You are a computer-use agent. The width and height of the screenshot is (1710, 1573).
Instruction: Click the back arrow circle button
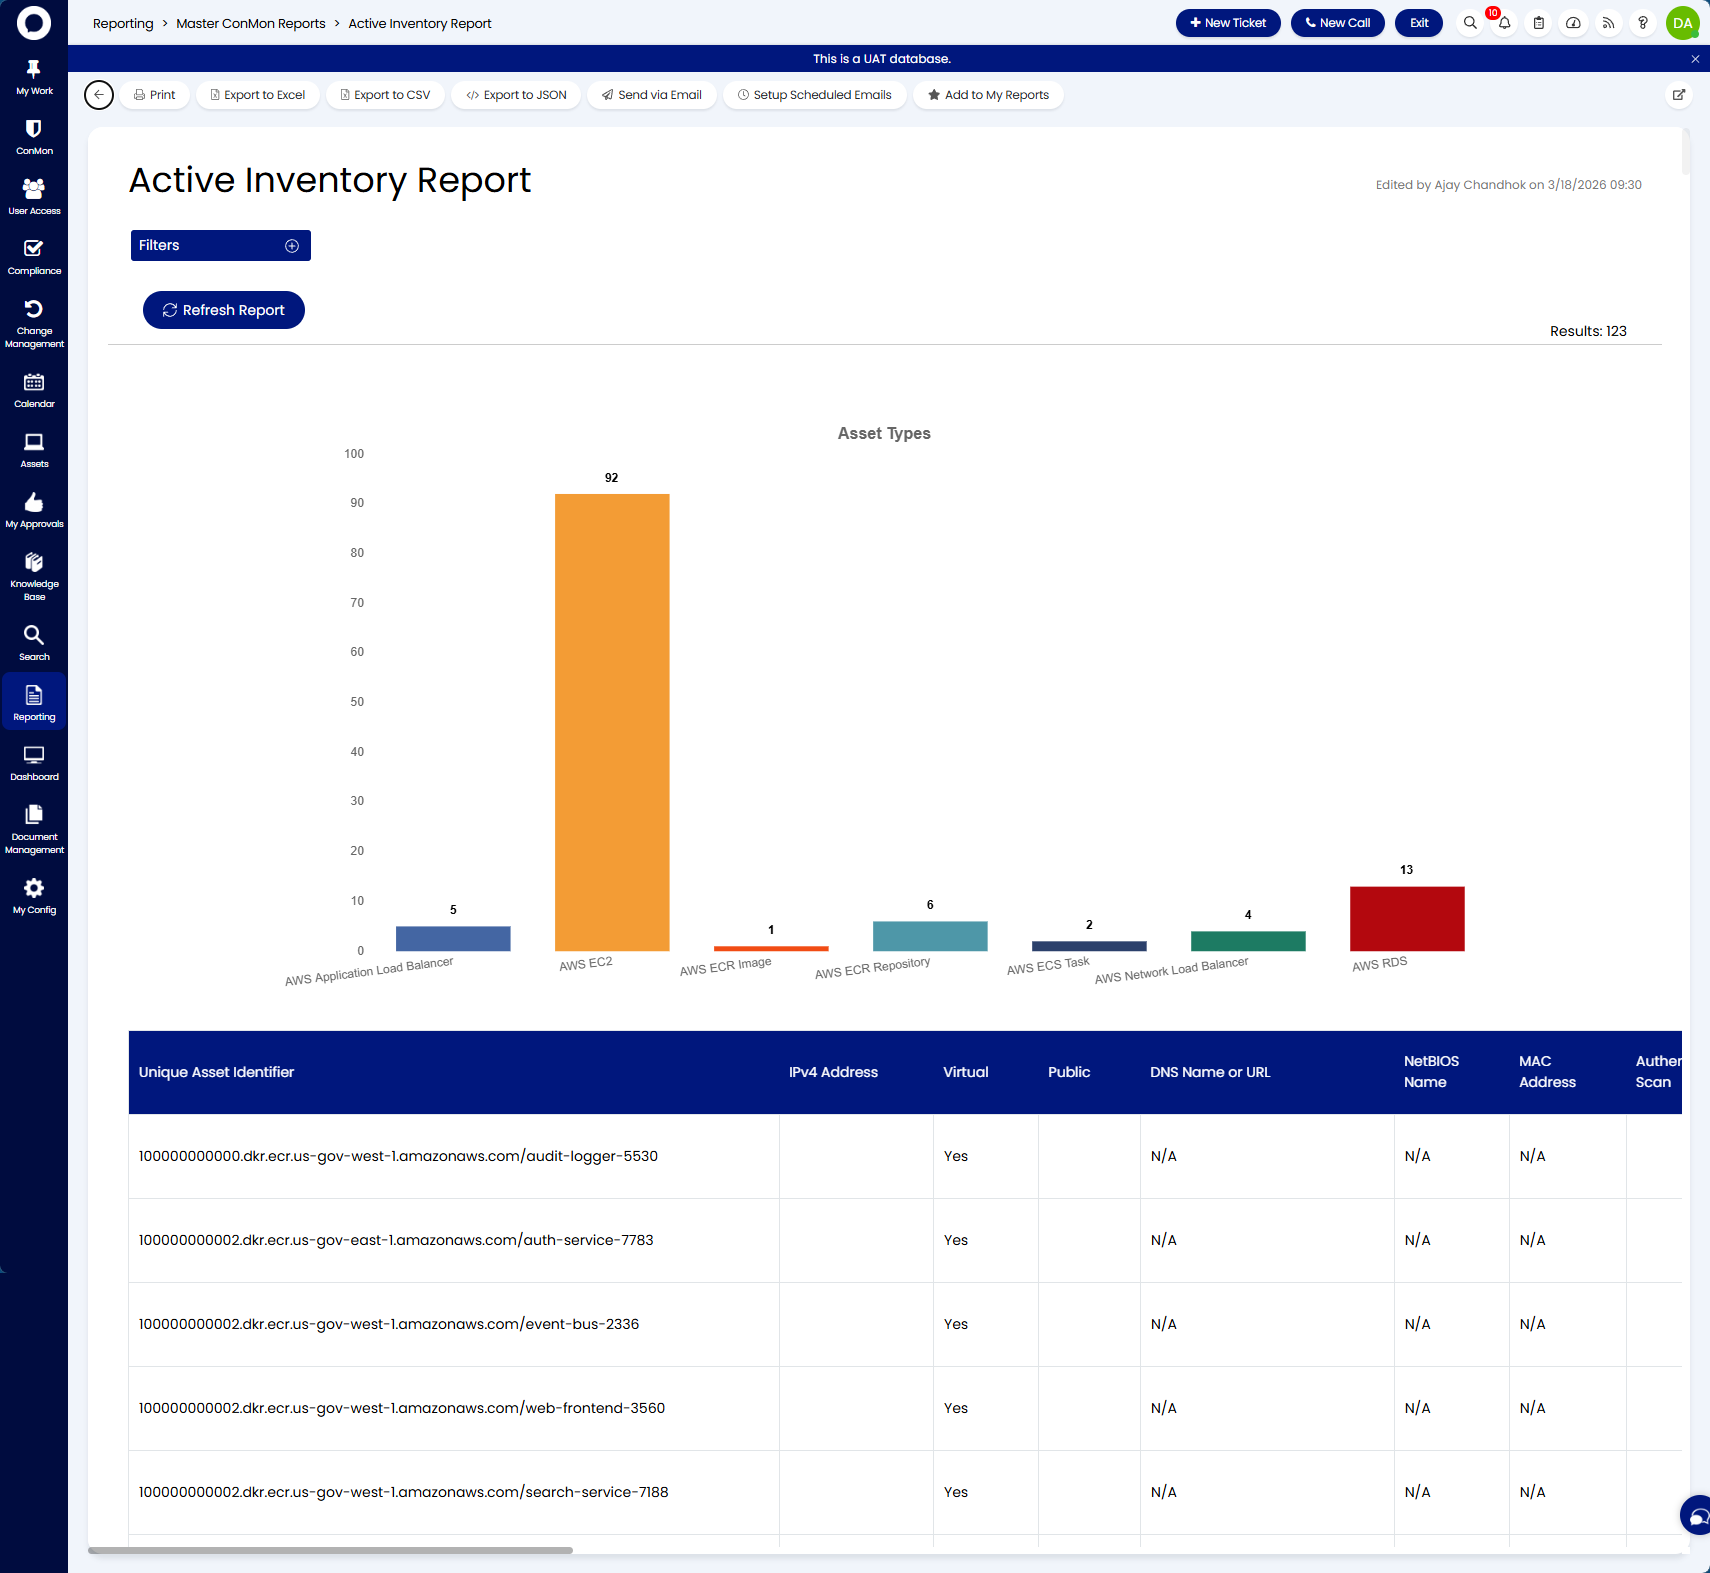tap(99, 95)
